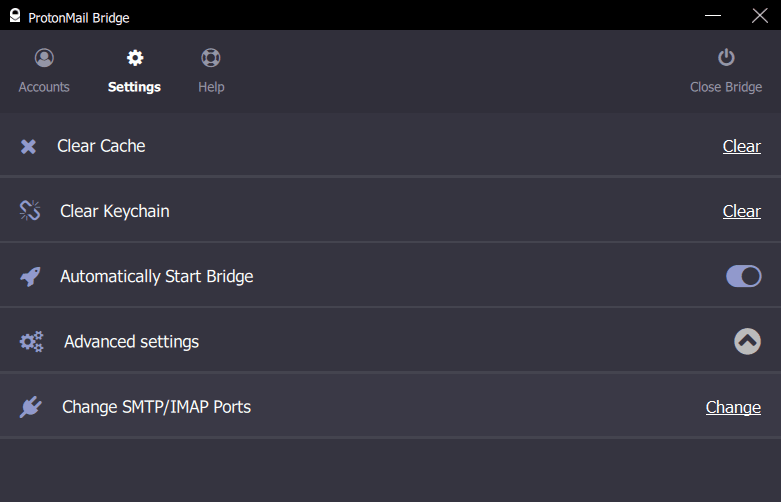Viewport: 781px width, 502px height.
Task: Click the Clear Cache X icon
Action: coord(28,146)
